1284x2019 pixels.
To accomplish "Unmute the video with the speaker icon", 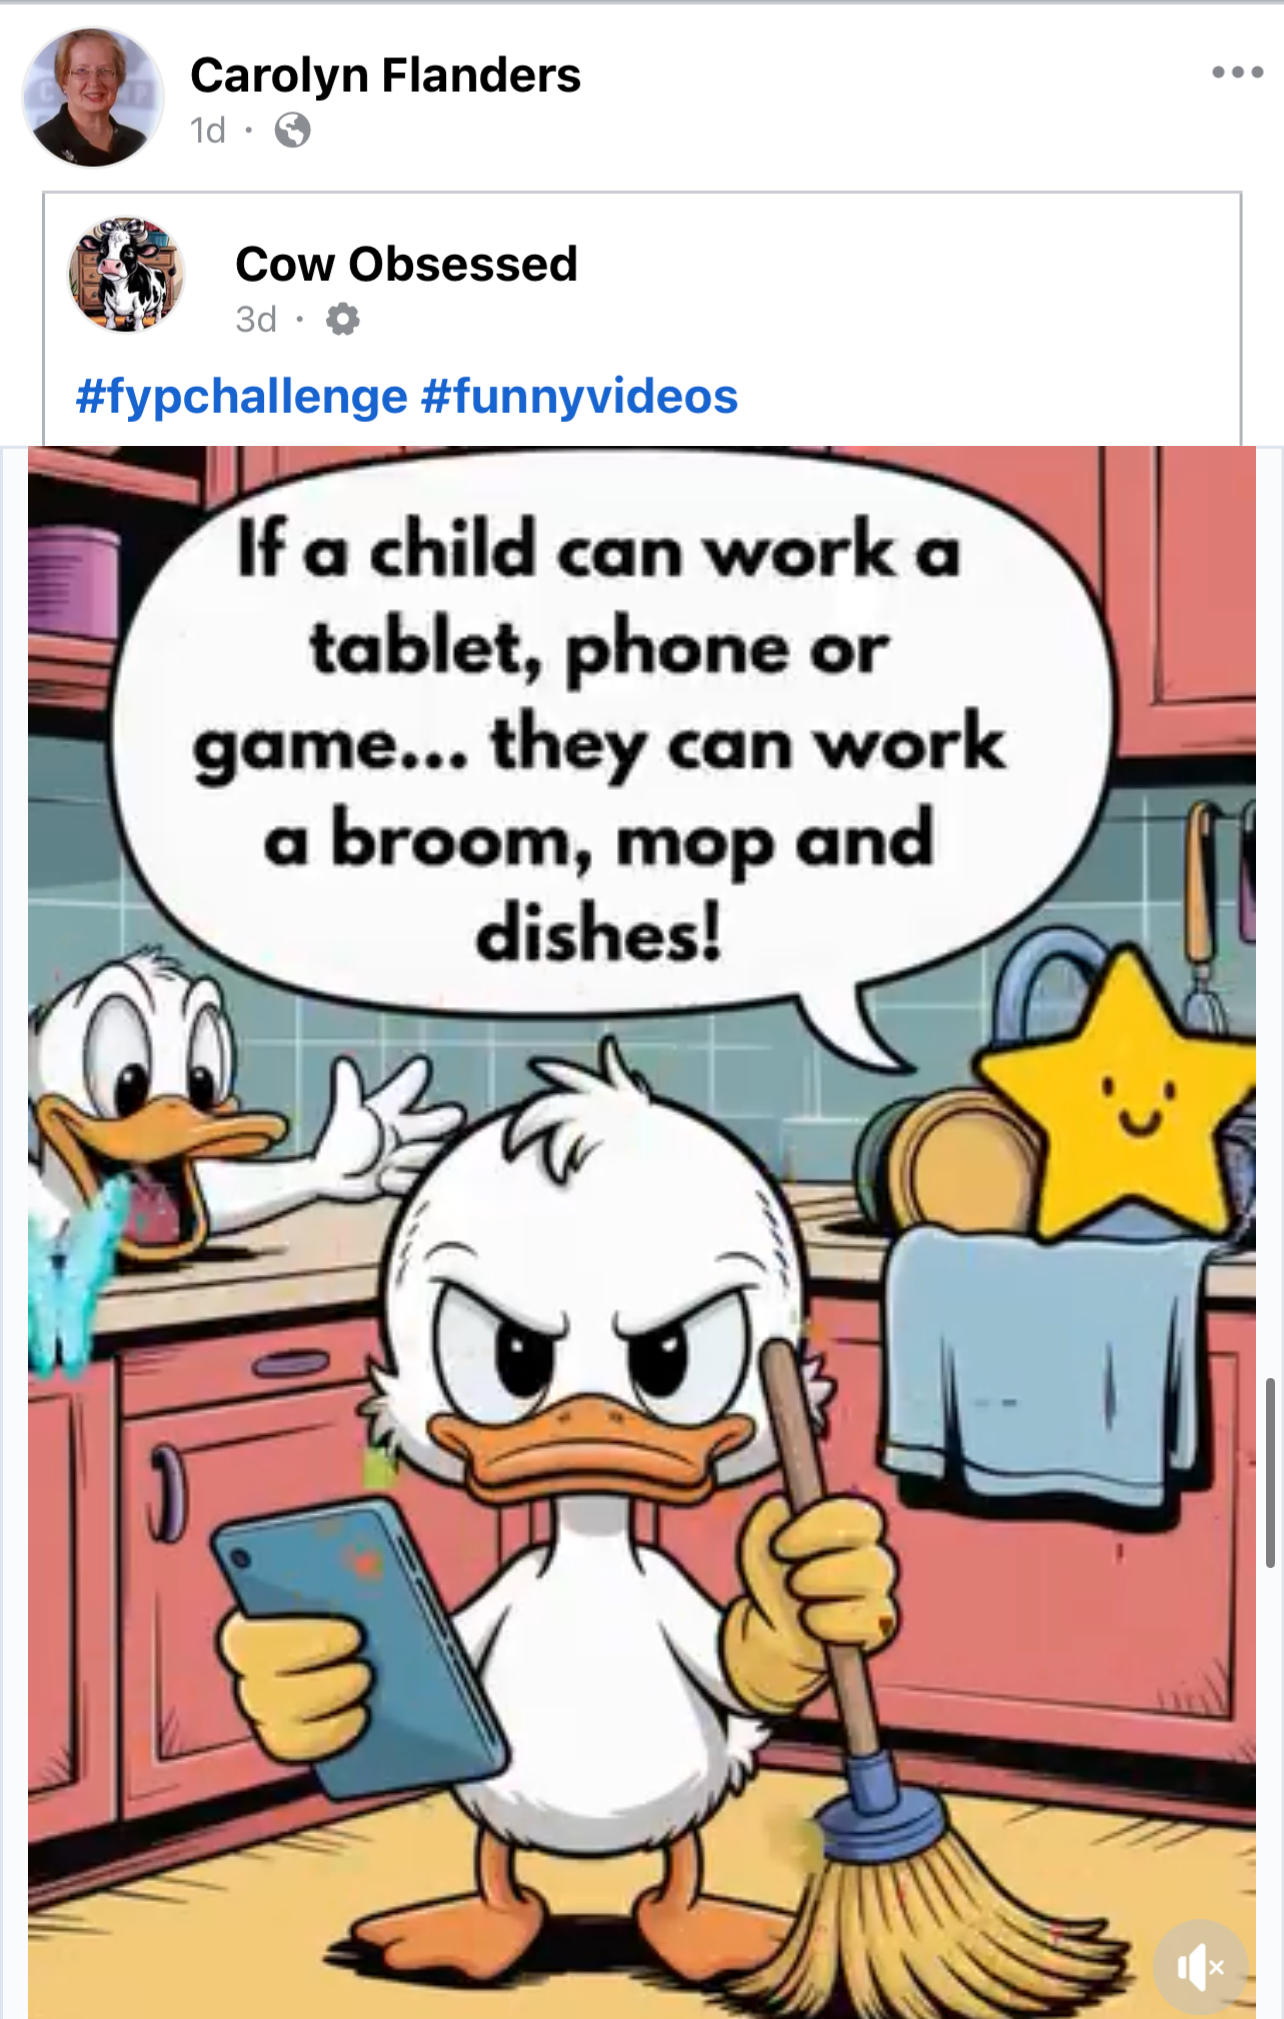I will pyautogui.click(x=1200, y=1967).
